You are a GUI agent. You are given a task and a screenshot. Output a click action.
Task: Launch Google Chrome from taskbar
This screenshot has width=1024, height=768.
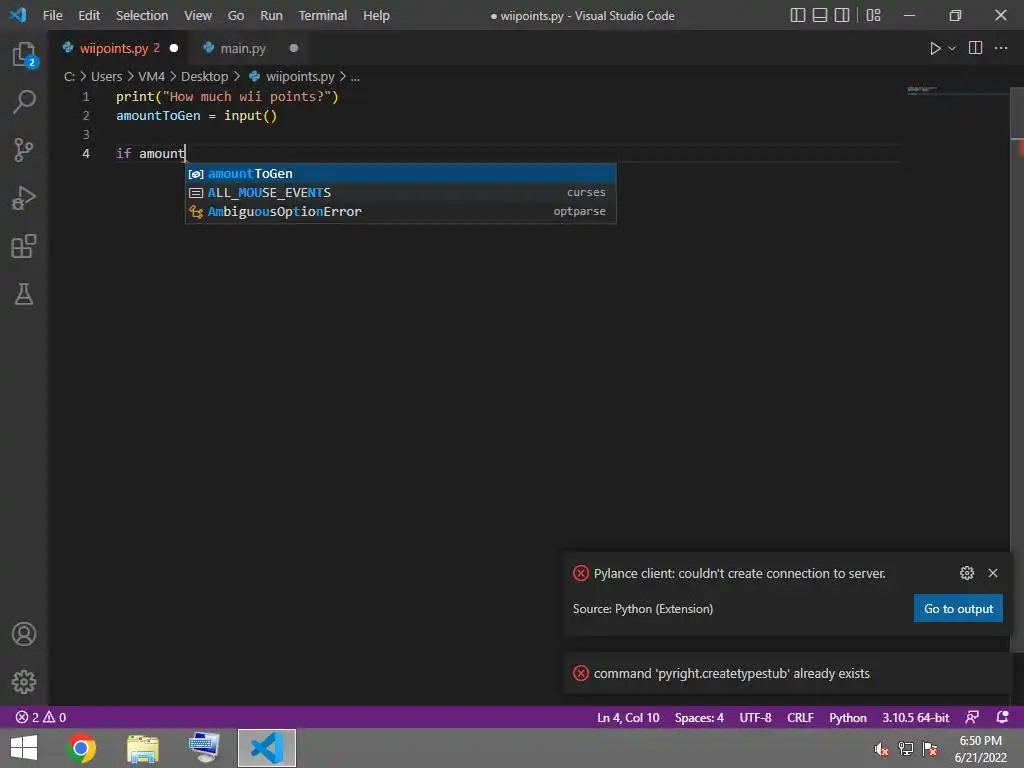coord(82,748)
